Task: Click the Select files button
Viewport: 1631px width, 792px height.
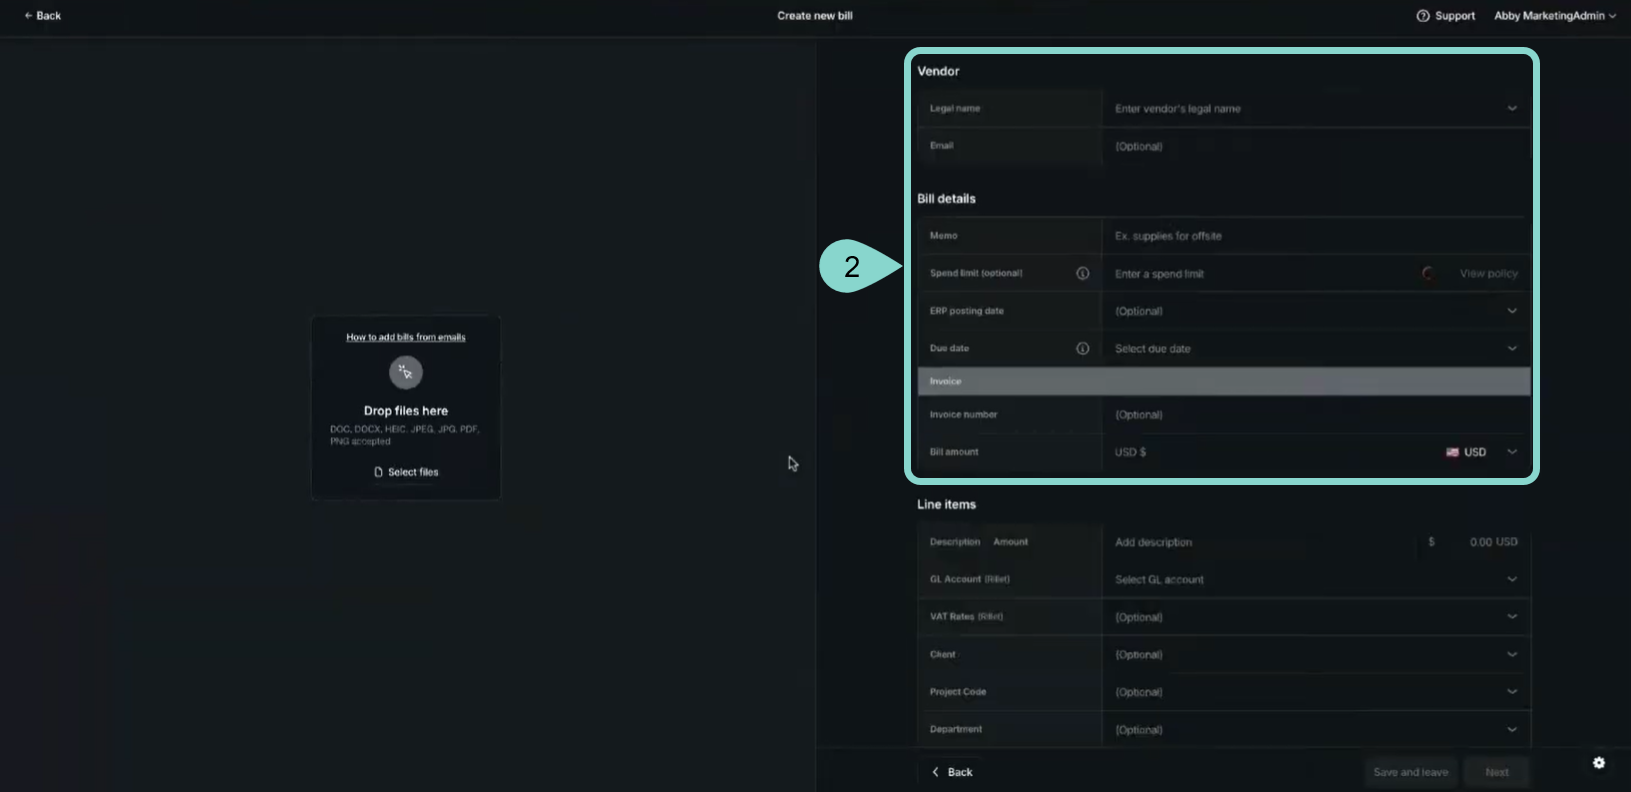Action: click(406, 472)
